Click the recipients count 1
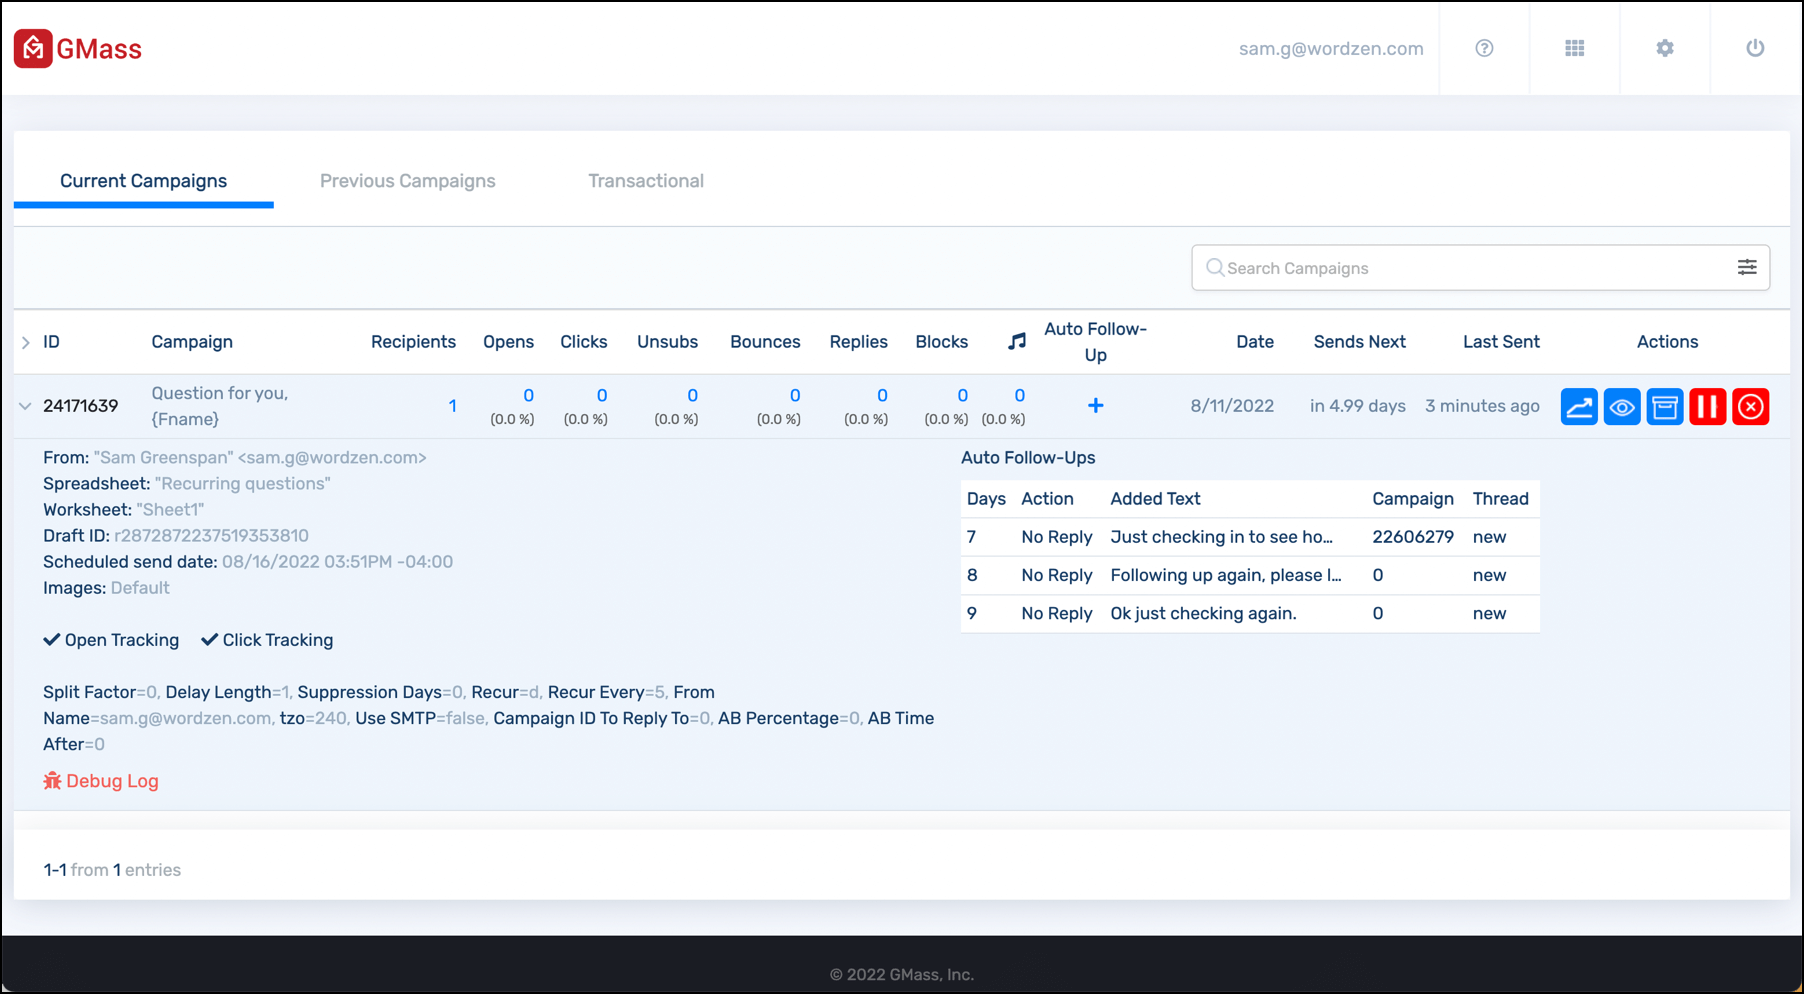This screenshot has width=1804, height=994. pos(452,406)
